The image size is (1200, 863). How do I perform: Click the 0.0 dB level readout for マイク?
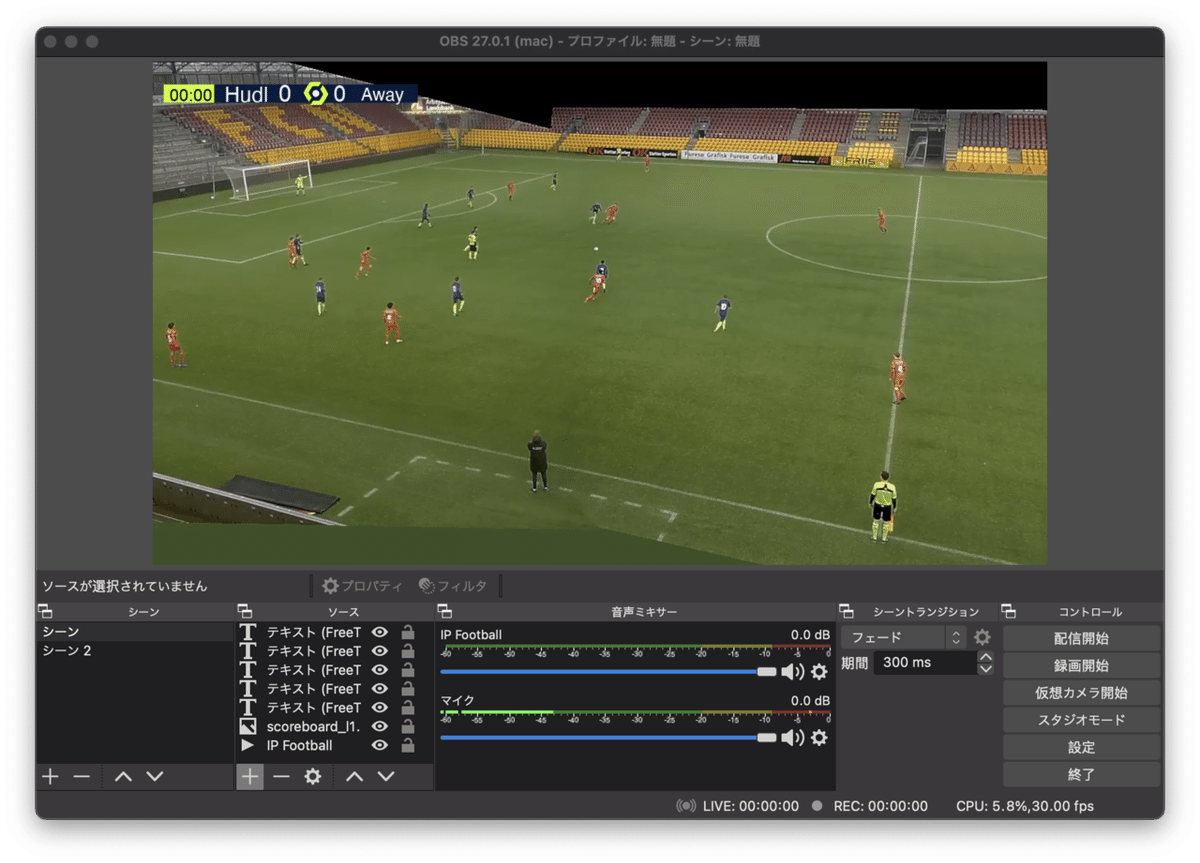(x=810, y=701)
